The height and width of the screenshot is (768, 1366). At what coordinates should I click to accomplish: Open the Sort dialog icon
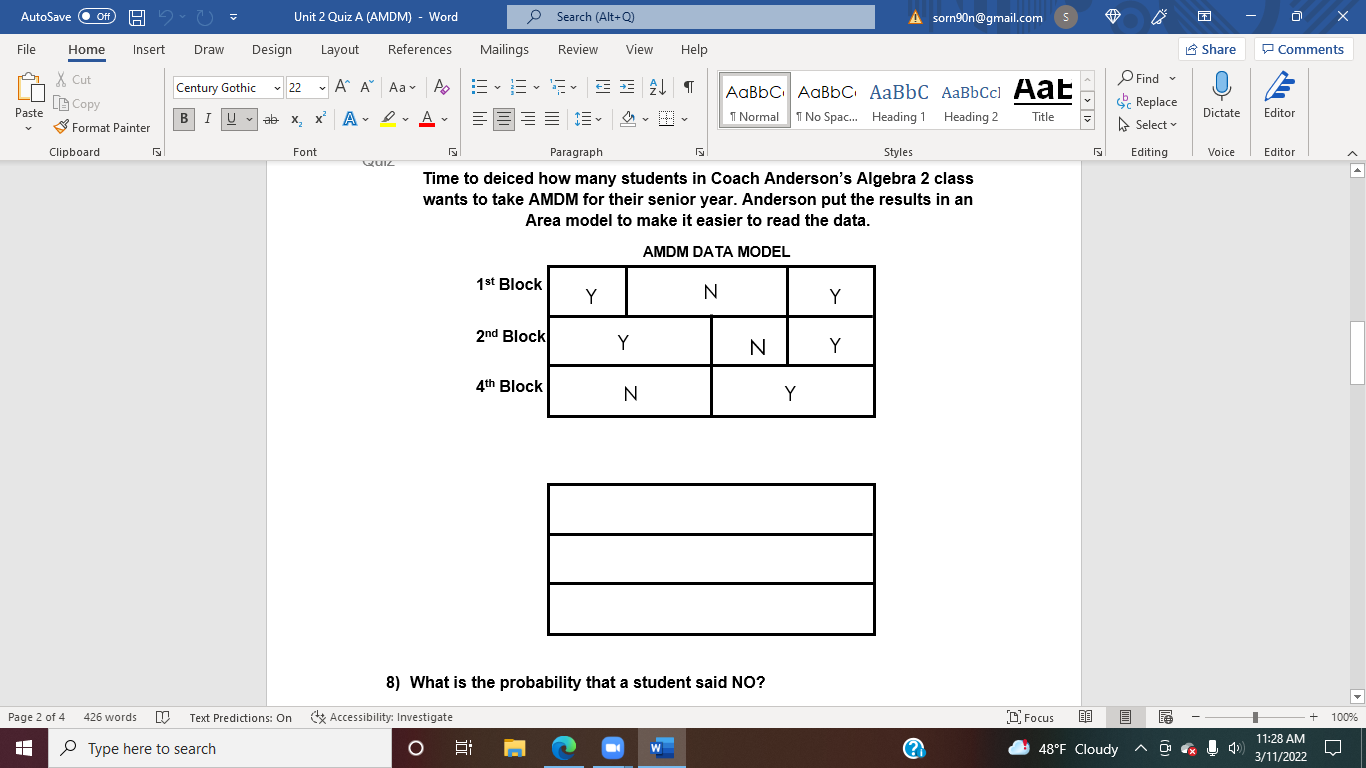pos(656,87)
